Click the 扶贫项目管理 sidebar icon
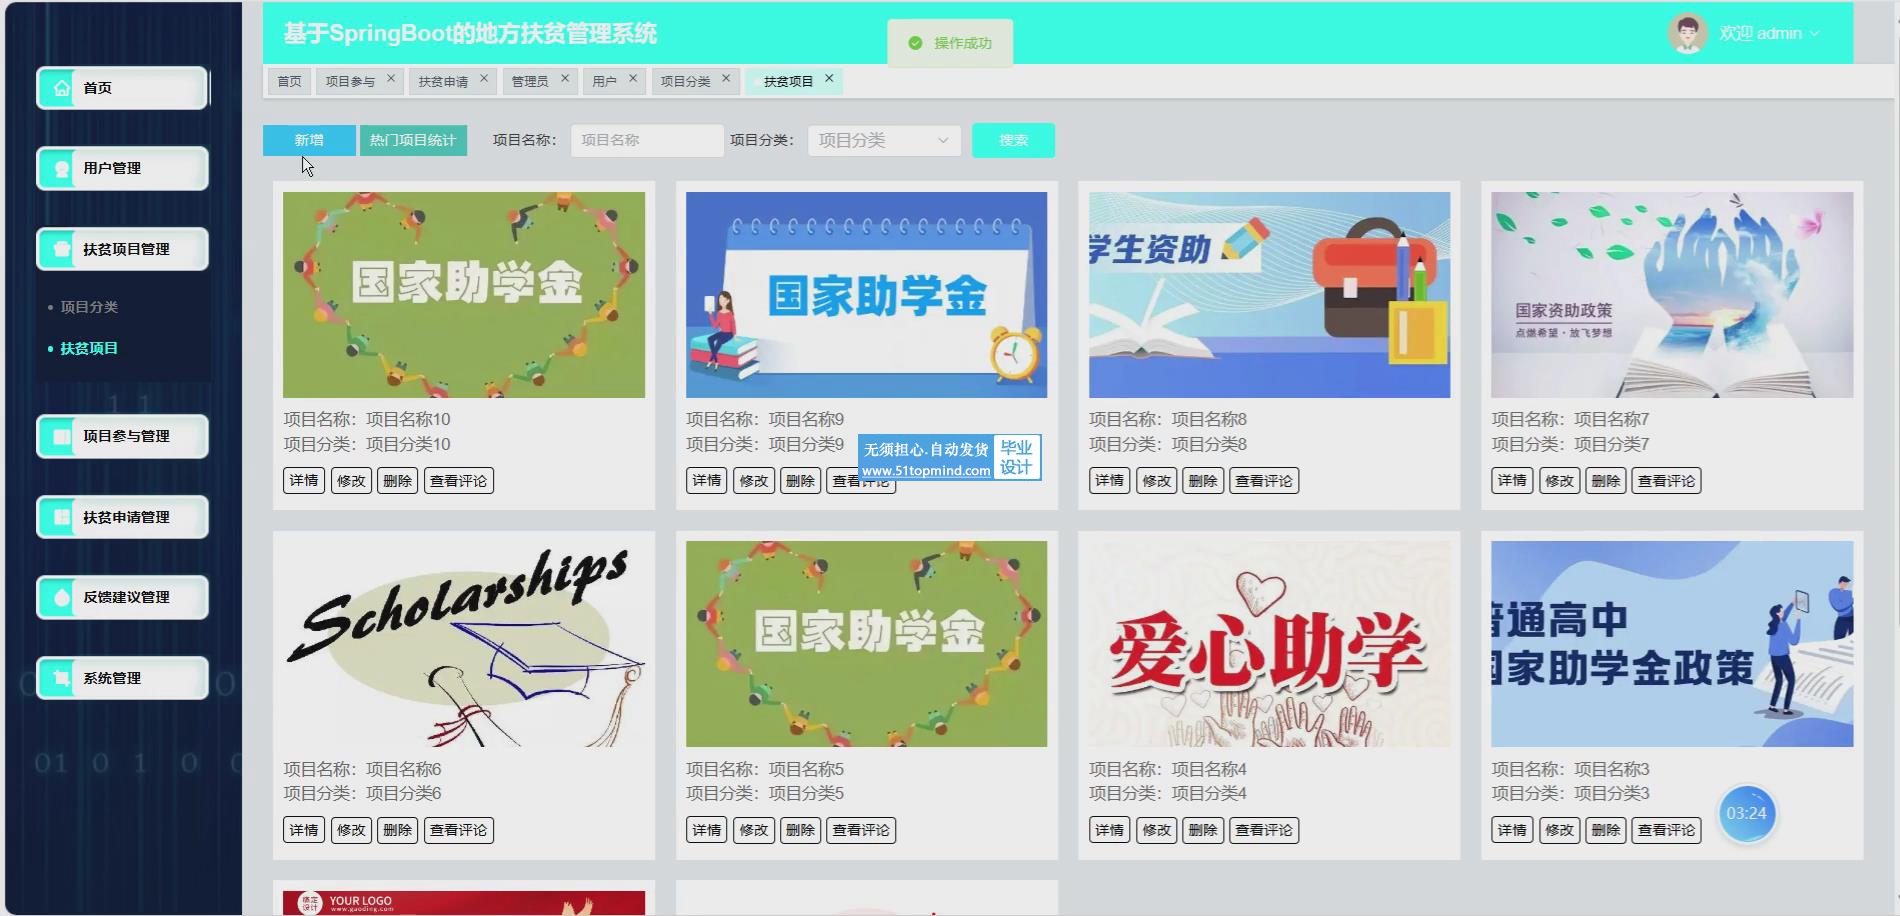 pos(62,249)
